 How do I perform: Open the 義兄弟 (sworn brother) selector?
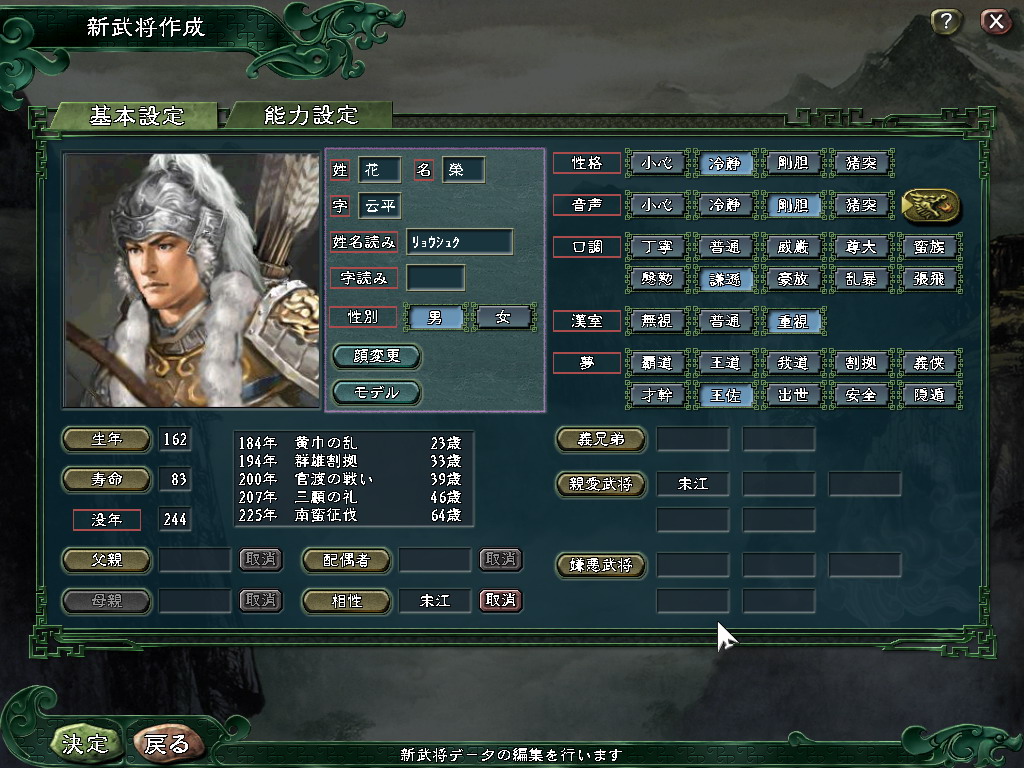(x=601, y=440)
